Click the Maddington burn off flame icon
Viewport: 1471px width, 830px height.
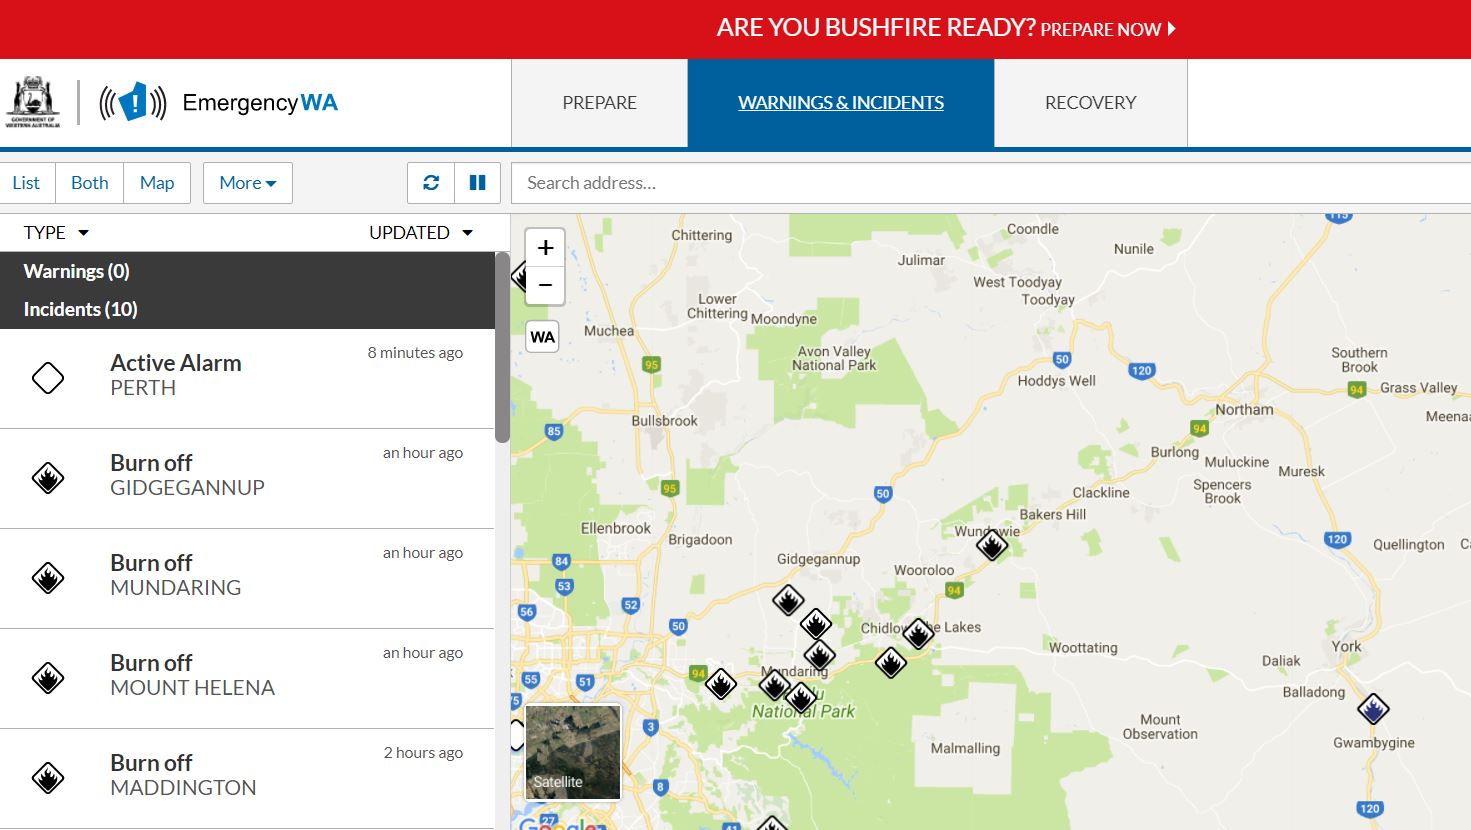(48, 778)
